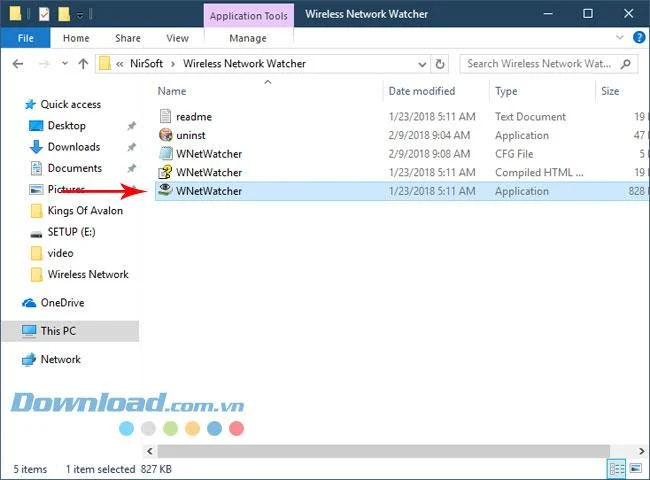Select the WNetWatcher compiled HTML help icon
Image resolution: width=650 pixels, height=480 pixels.
[165, 172]
